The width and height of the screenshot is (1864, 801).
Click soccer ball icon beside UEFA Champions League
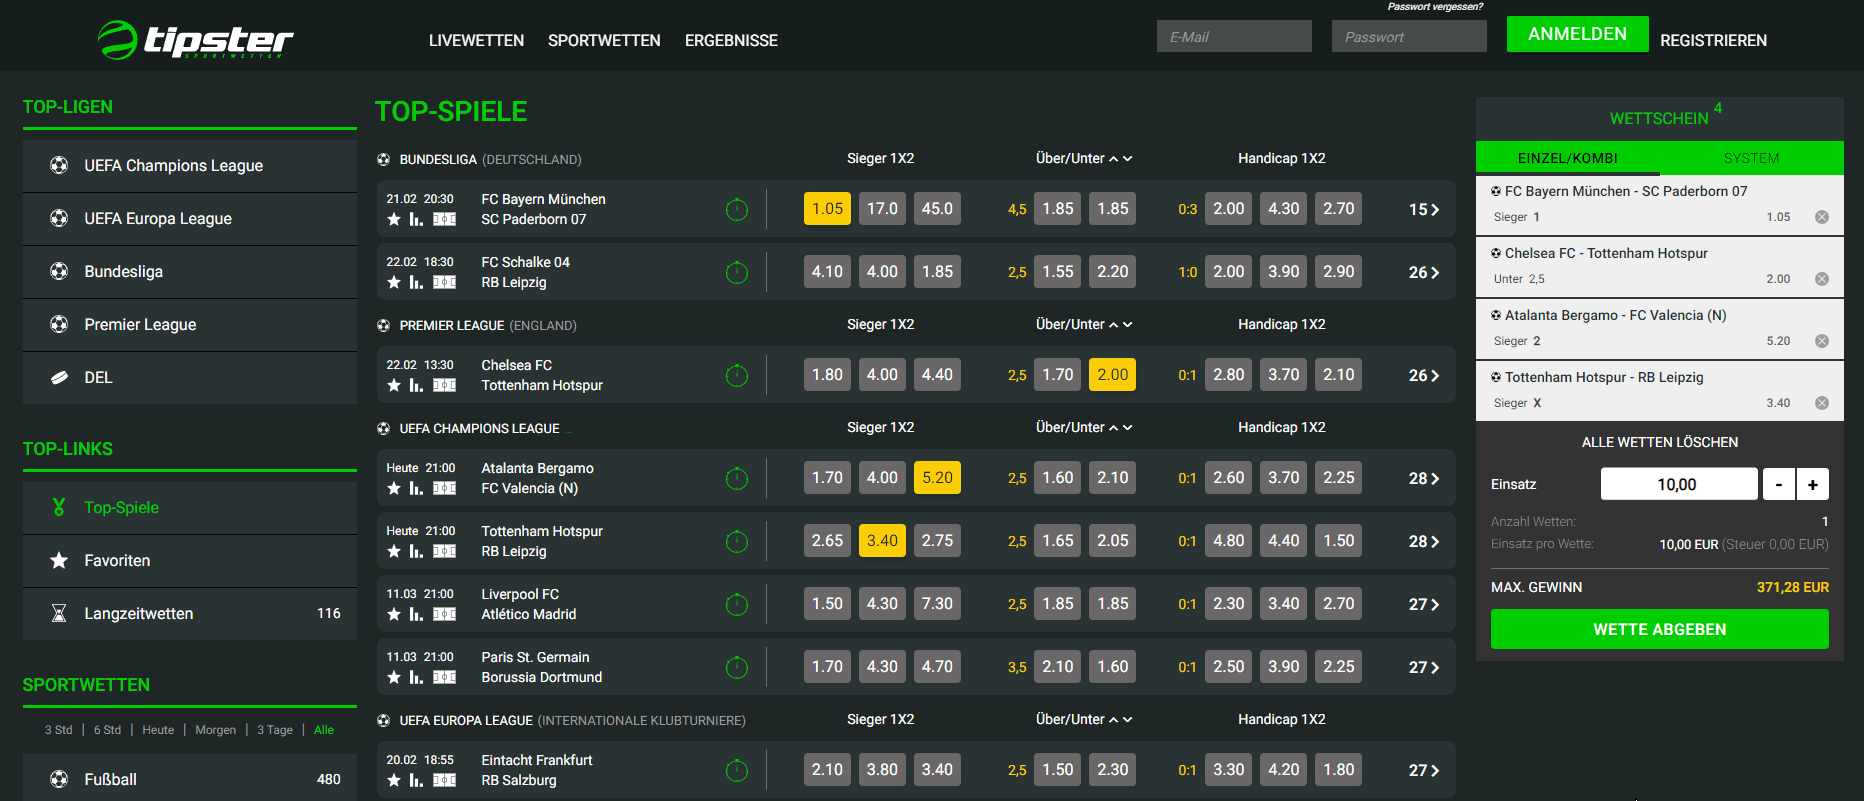(x=59, y=165)
